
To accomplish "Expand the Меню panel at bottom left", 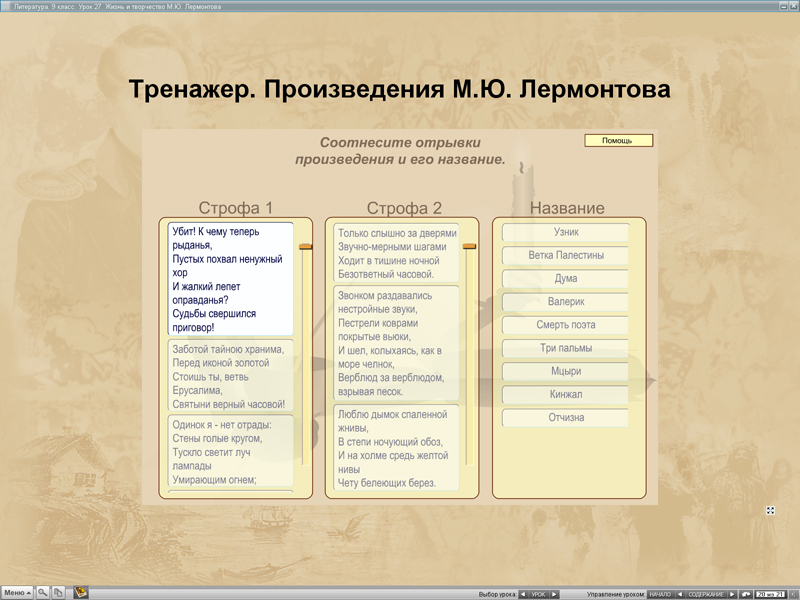I will click(15, 592).
